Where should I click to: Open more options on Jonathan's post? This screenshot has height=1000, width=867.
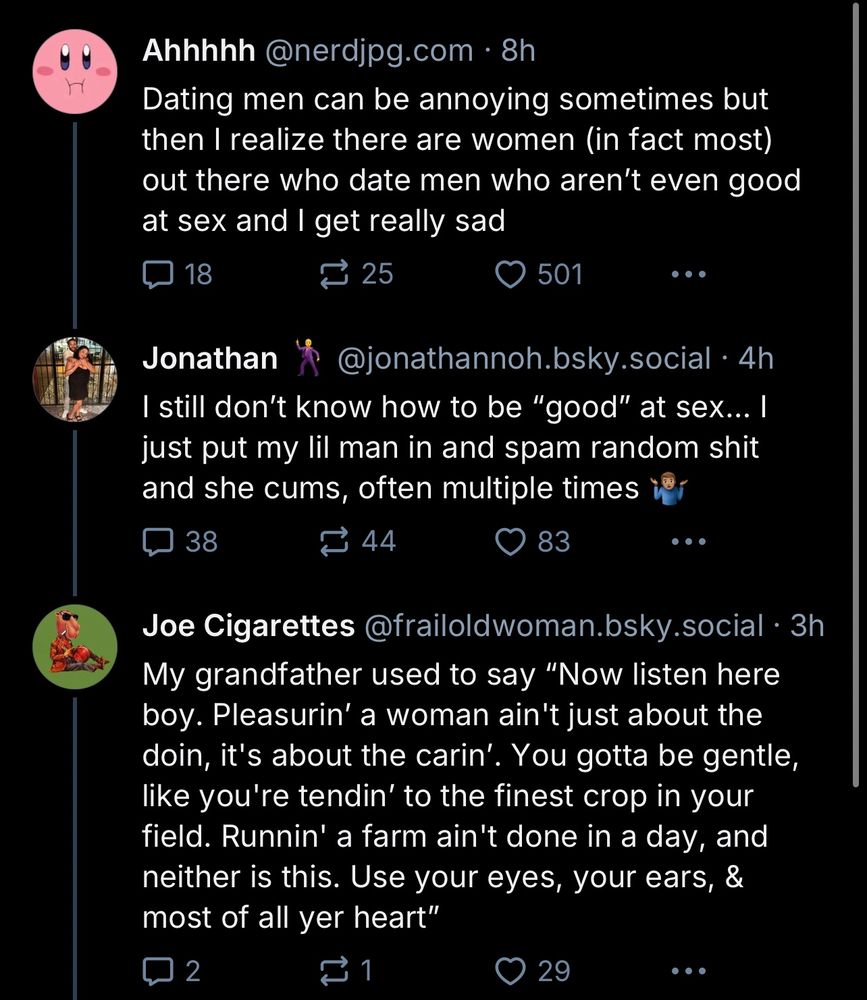tap(689, 542)
